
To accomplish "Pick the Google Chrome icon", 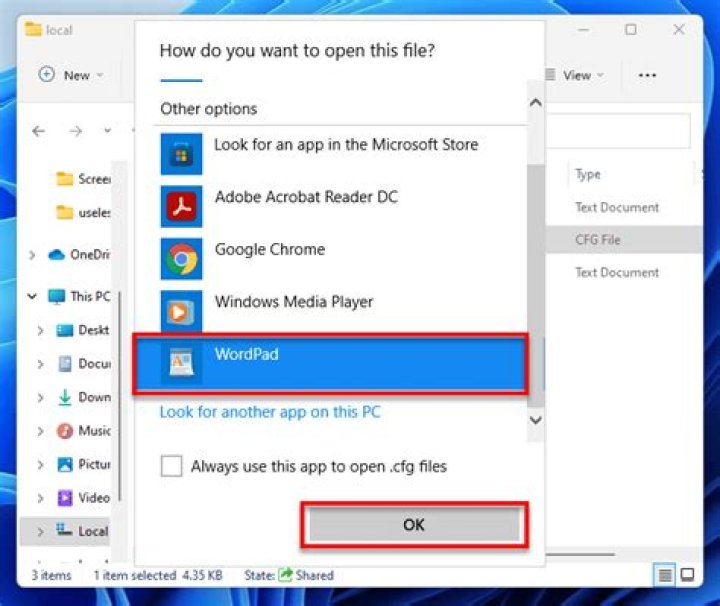I will 181,258.
